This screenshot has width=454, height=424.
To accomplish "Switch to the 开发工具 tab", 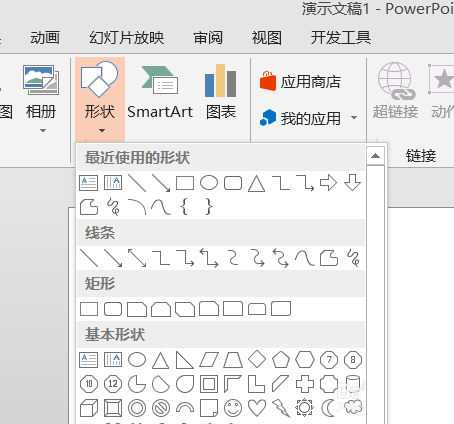I will [x=341, y=38].
